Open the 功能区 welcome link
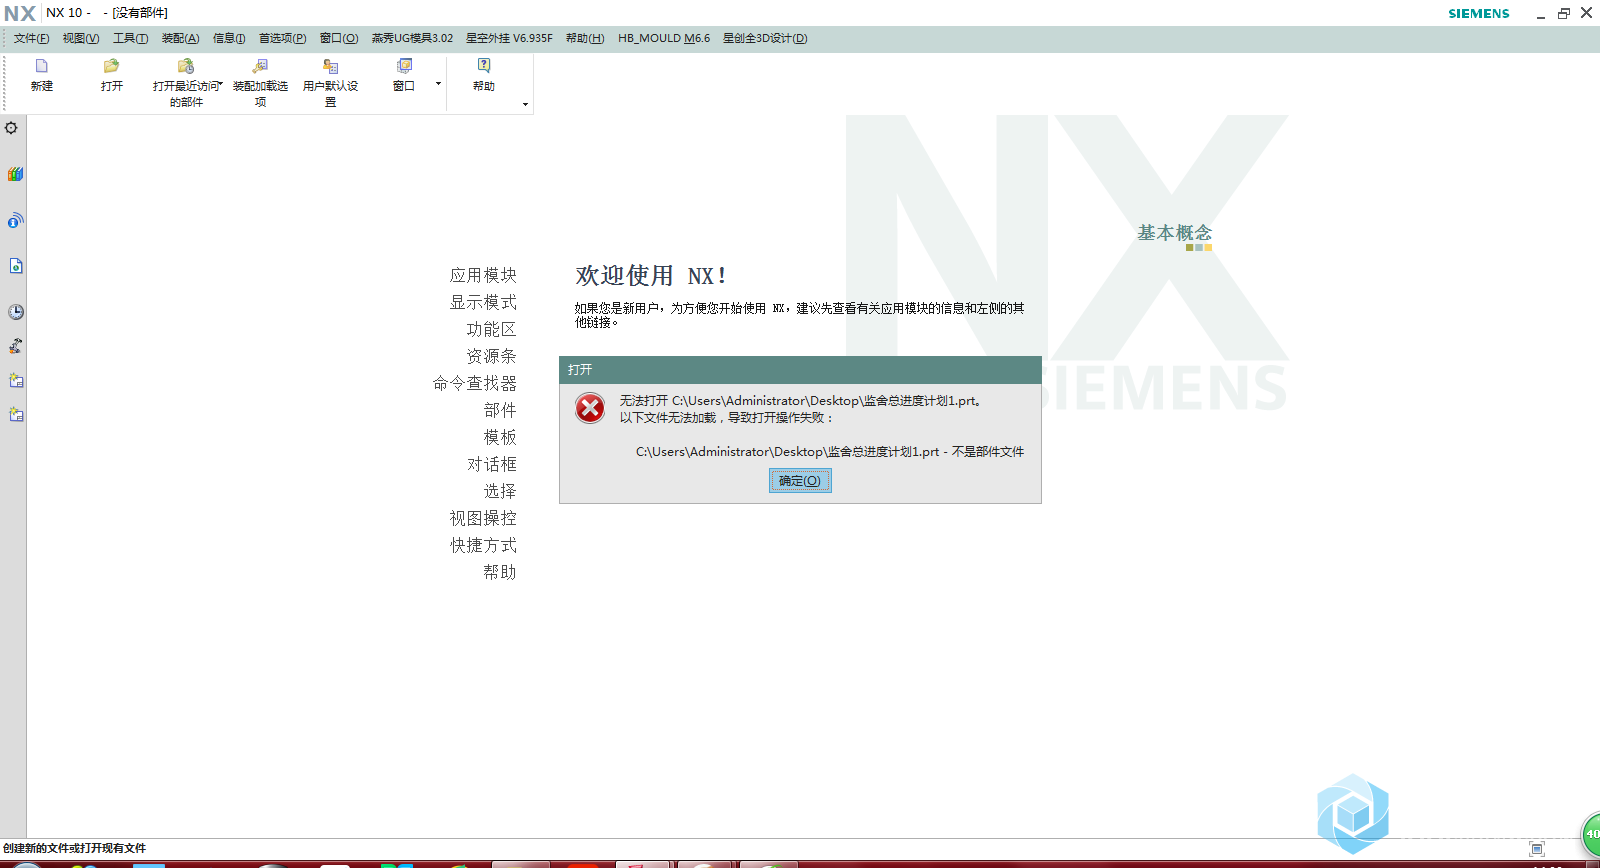 coord(491,329)
